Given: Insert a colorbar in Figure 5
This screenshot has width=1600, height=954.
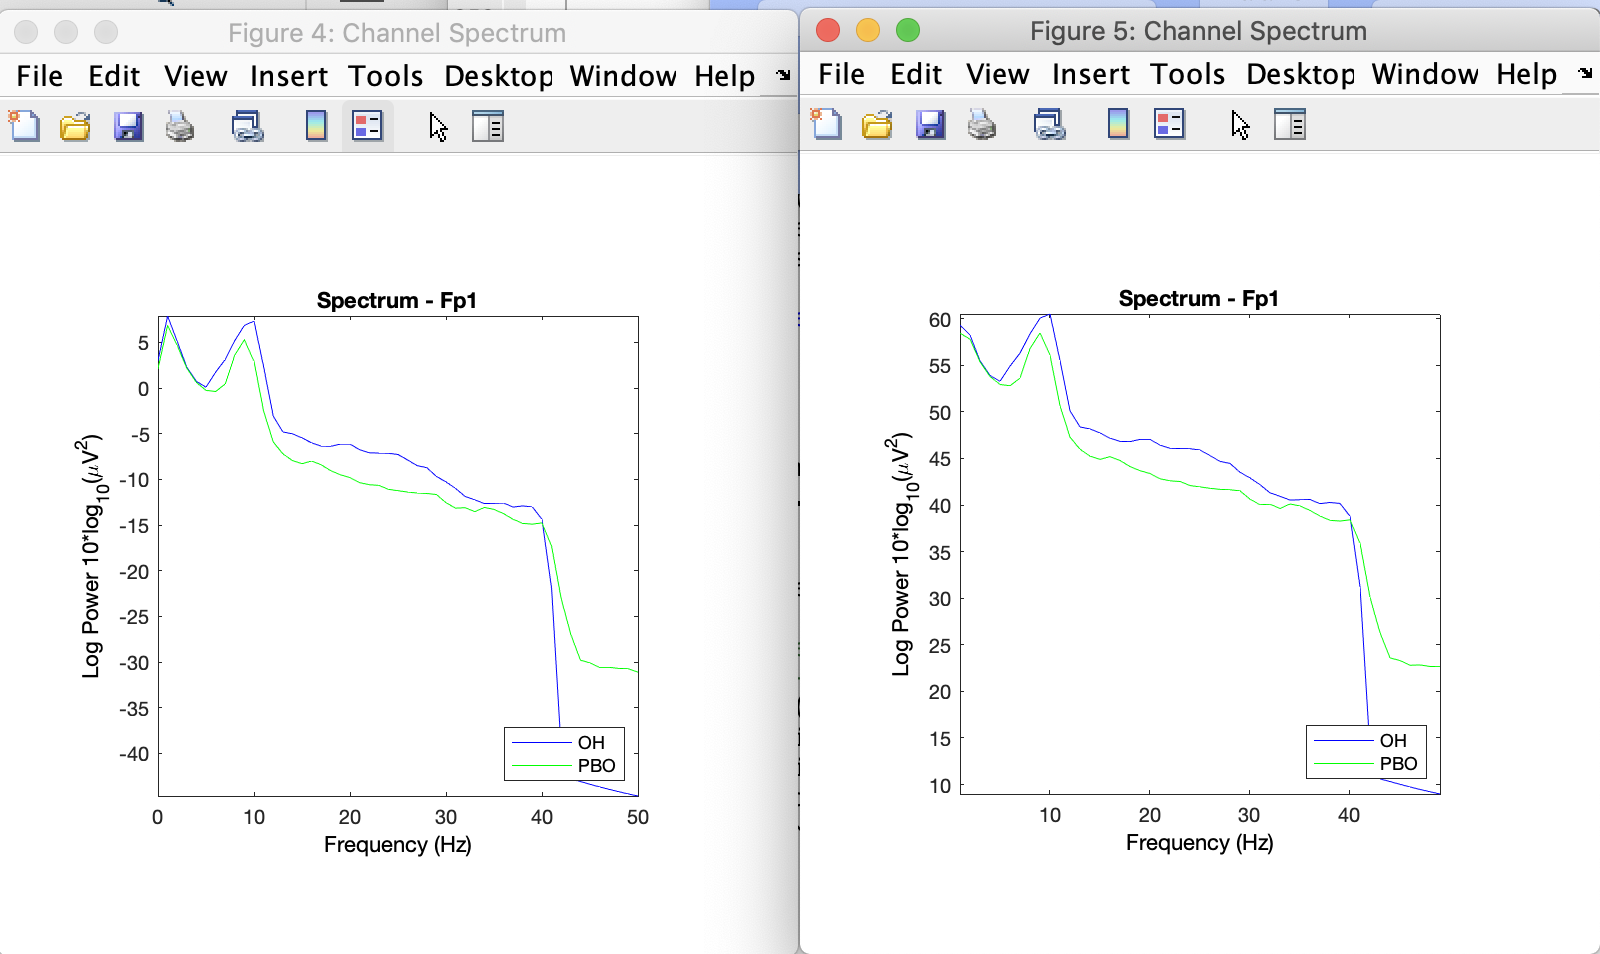Looking at the screenshot, I should (x=1117, y=125).
